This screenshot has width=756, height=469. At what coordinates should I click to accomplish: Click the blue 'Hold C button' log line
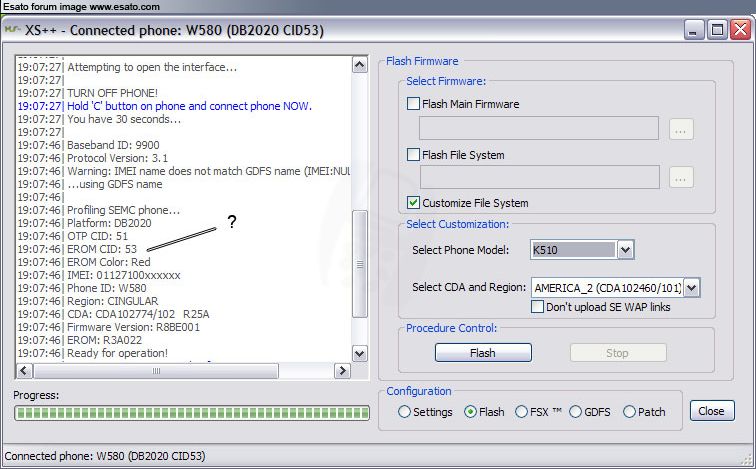189,106
